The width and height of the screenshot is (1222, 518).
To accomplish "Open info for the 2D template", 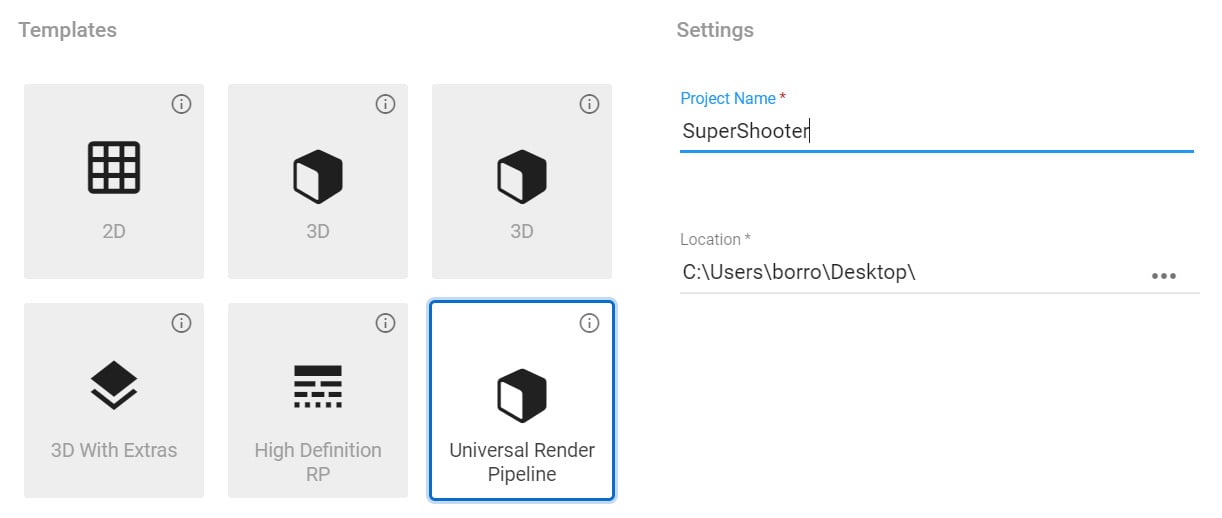I will (x=181, y=104).
